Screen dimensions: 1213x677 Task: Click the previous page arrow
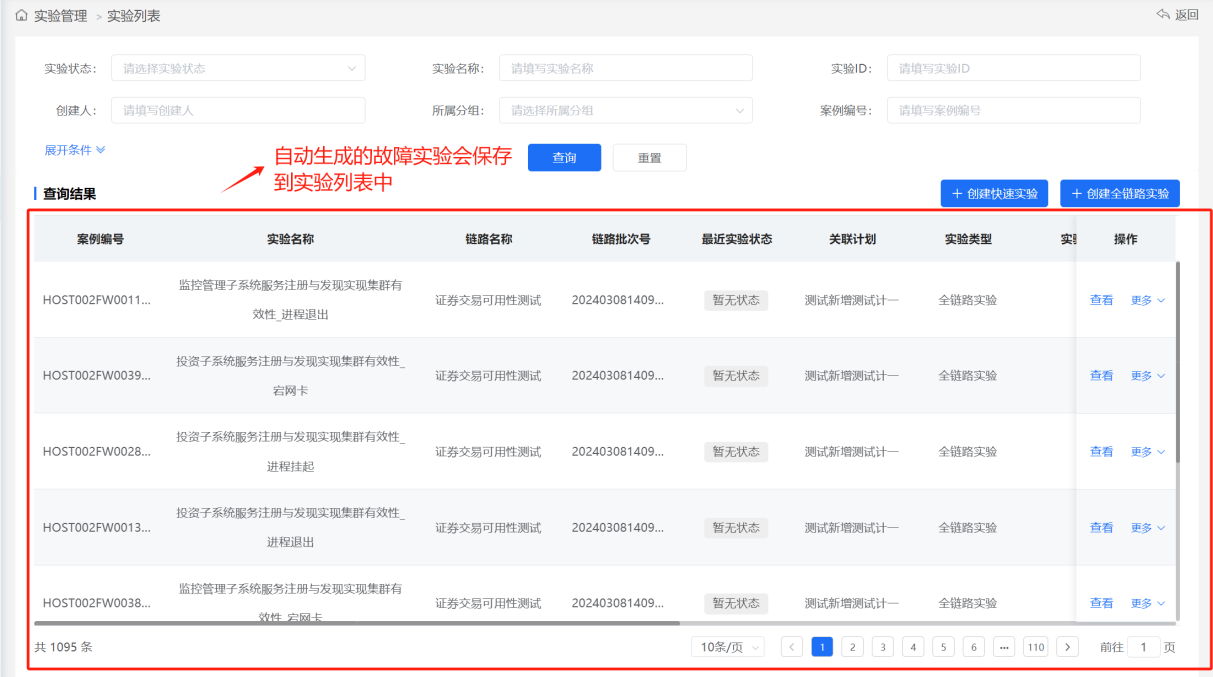click(792, 647)
